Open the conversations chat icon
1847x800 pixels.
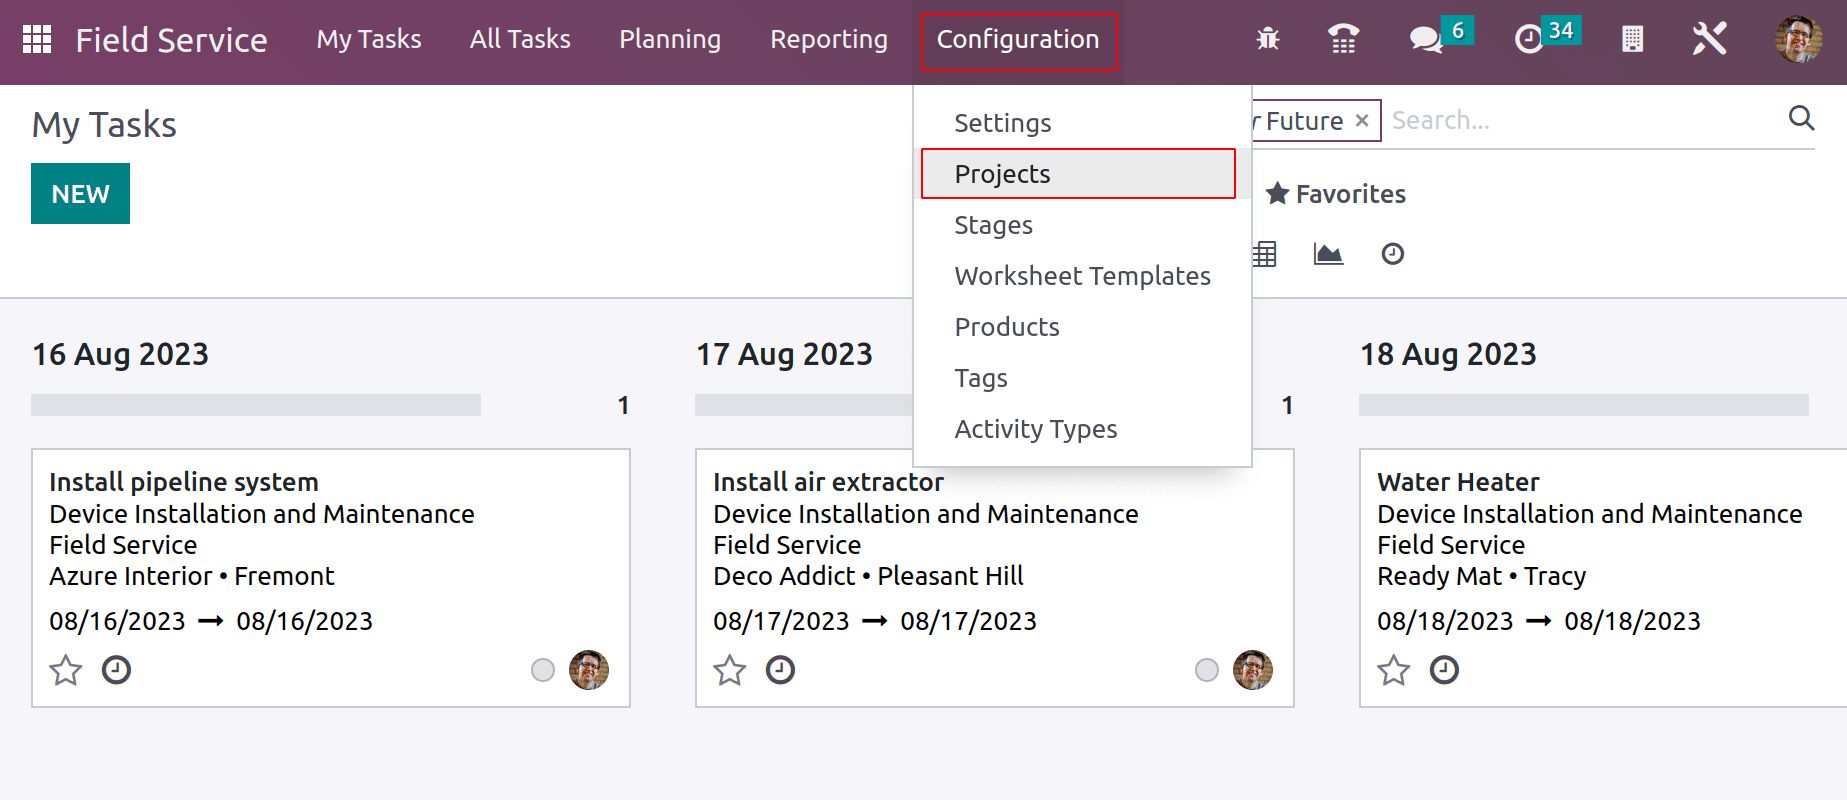point(1425,39)
